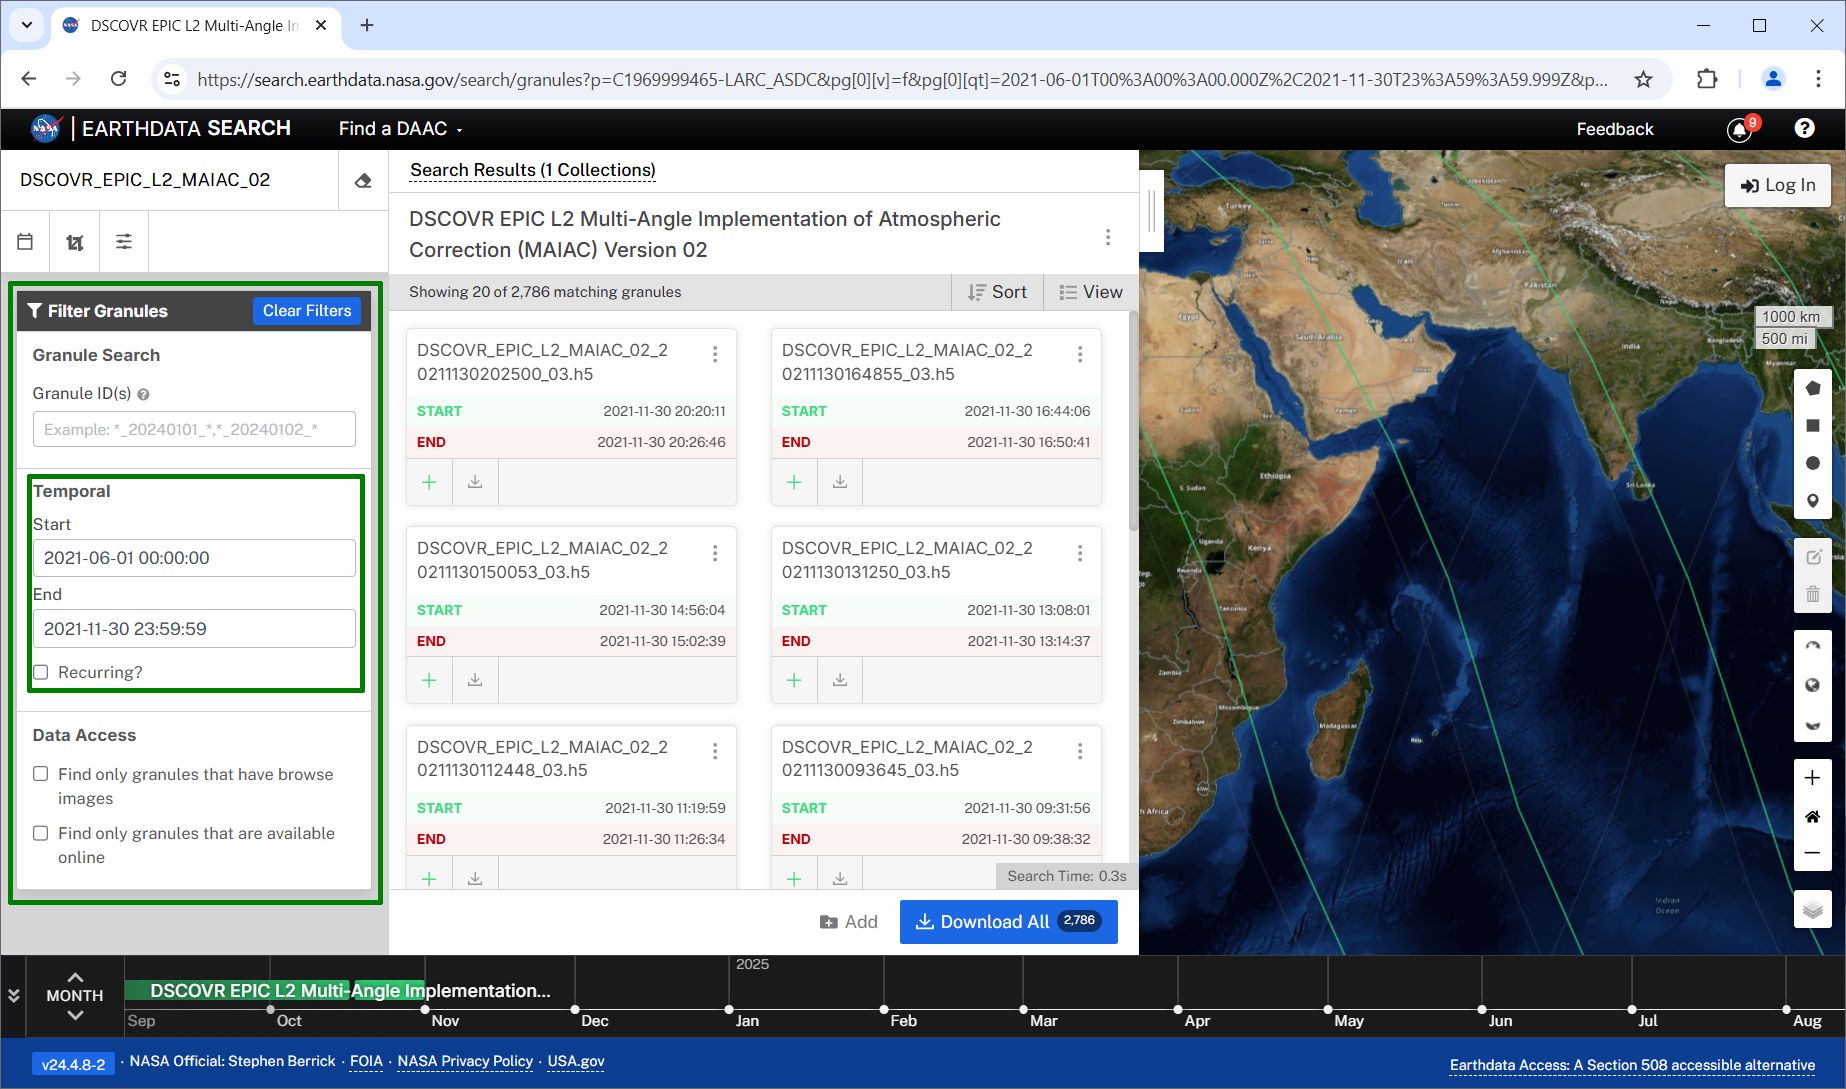Open options menu for granule 0211130202500_03

point(715,354)
